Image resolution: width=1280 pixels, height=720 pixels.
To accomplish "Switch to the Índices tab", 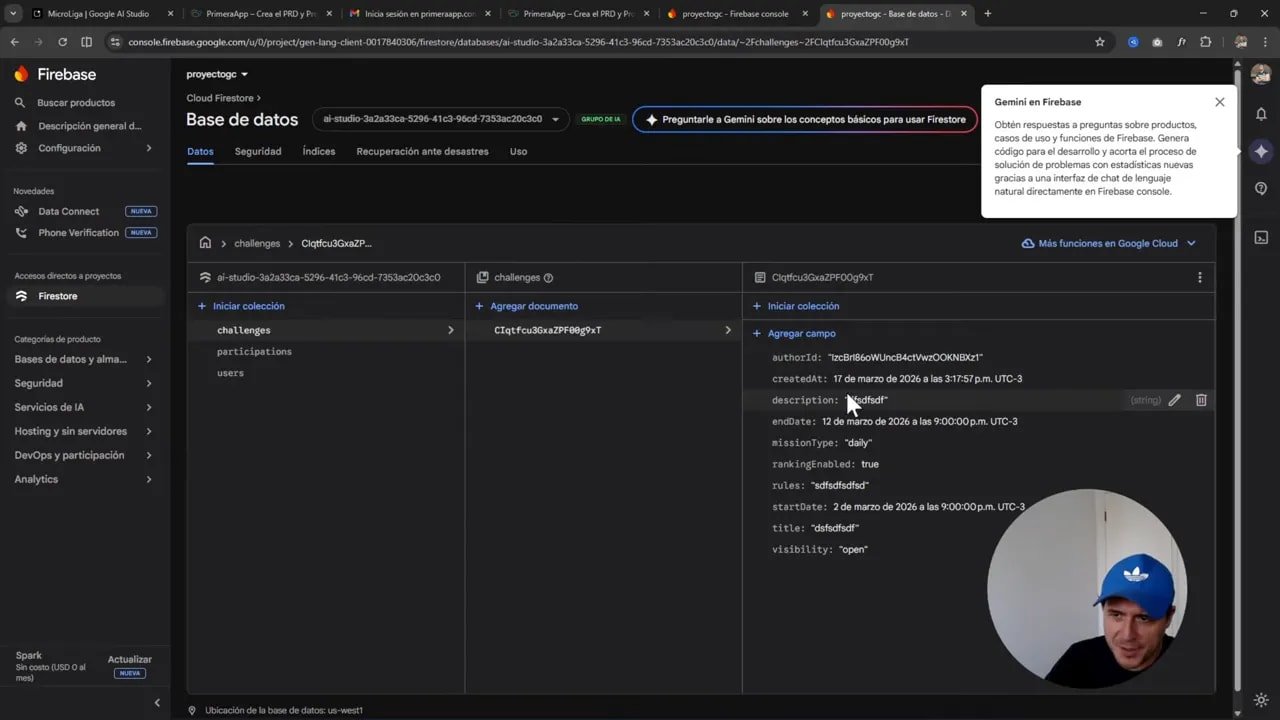I will click(318, 151).
